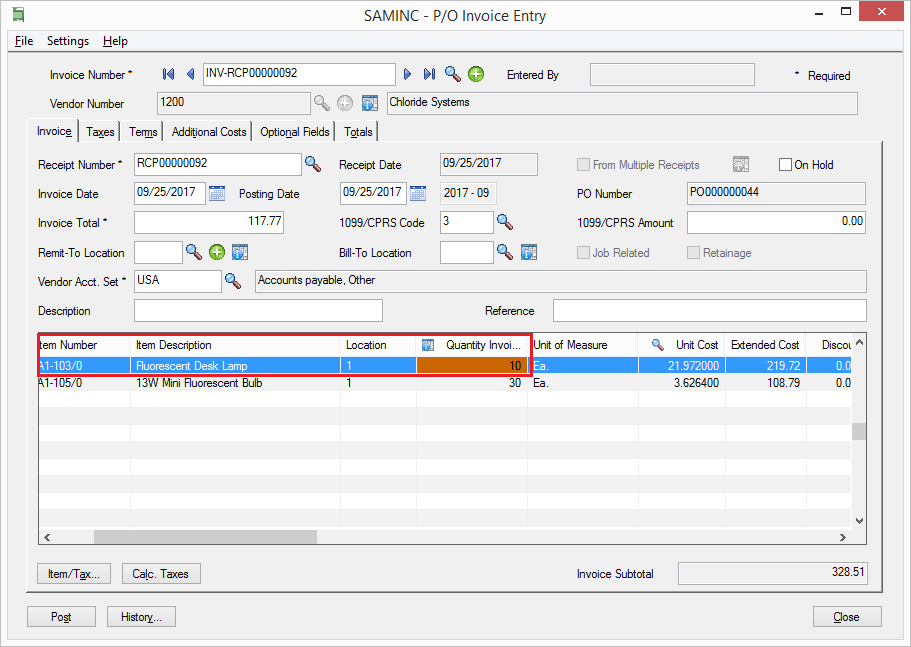Click Quantity Invoiced column zoom icon
This screenshot has height=647, width=911.
pos(428,345)
